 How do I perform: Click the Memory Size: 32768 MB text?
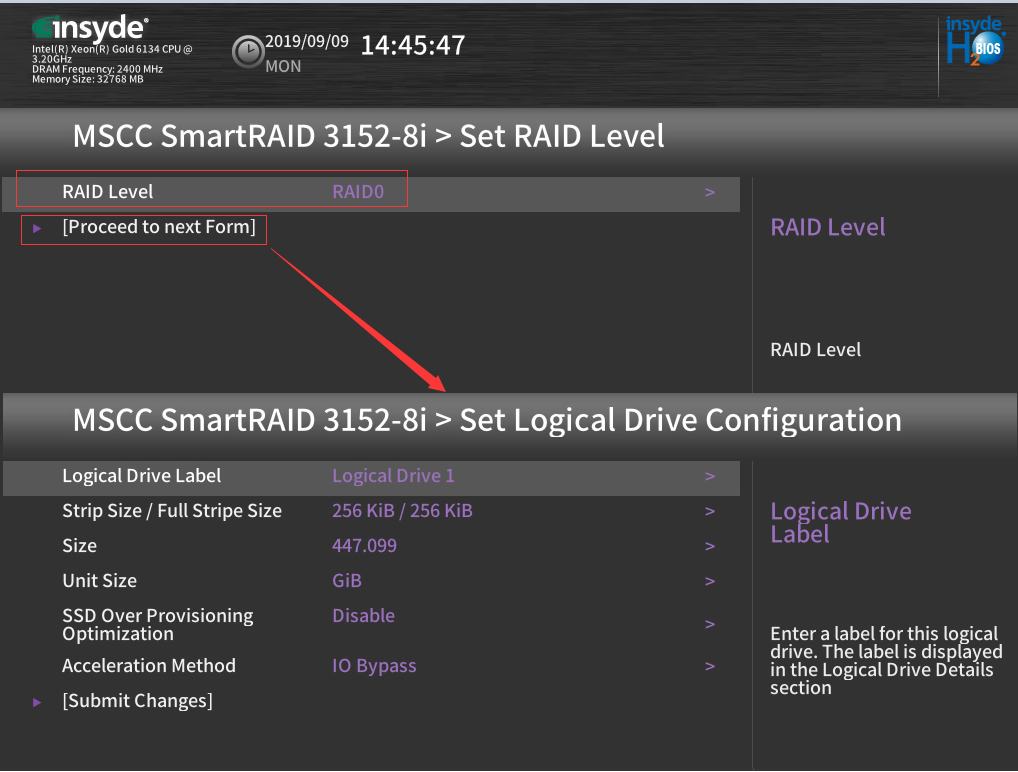pos(88,79)
